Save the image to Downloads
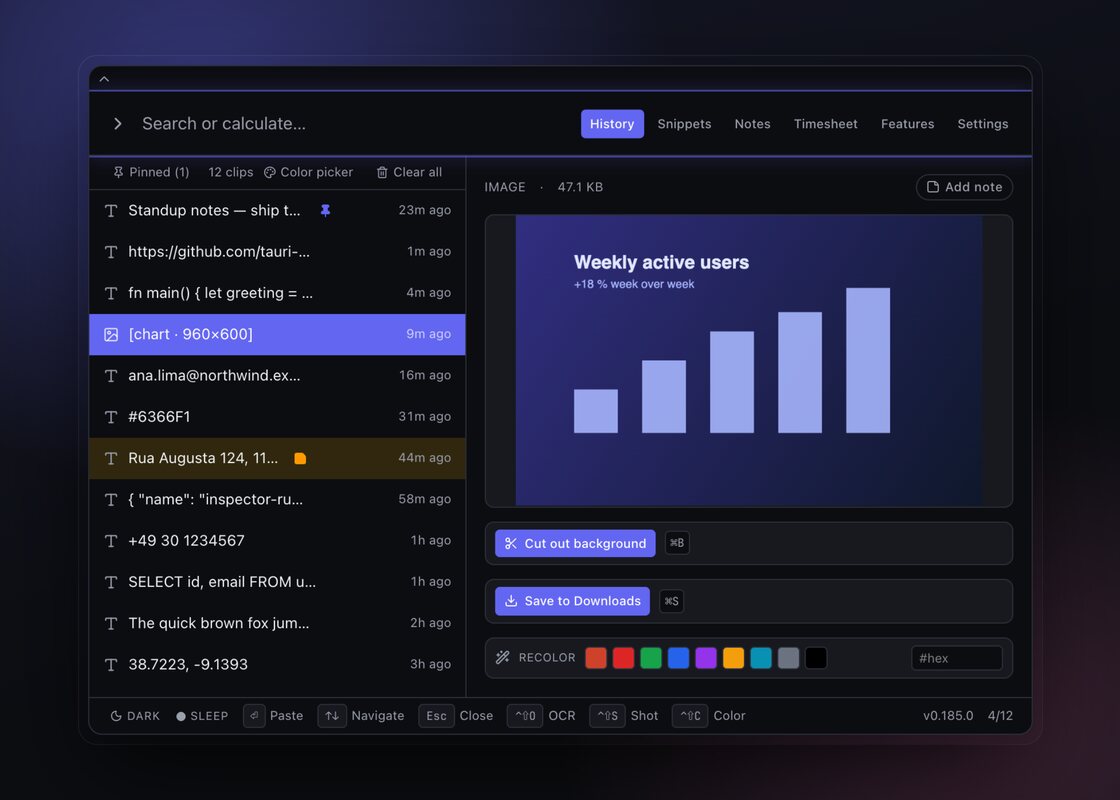The height and width of the screenshot is (800, 1120). click(x=572, y=601)
